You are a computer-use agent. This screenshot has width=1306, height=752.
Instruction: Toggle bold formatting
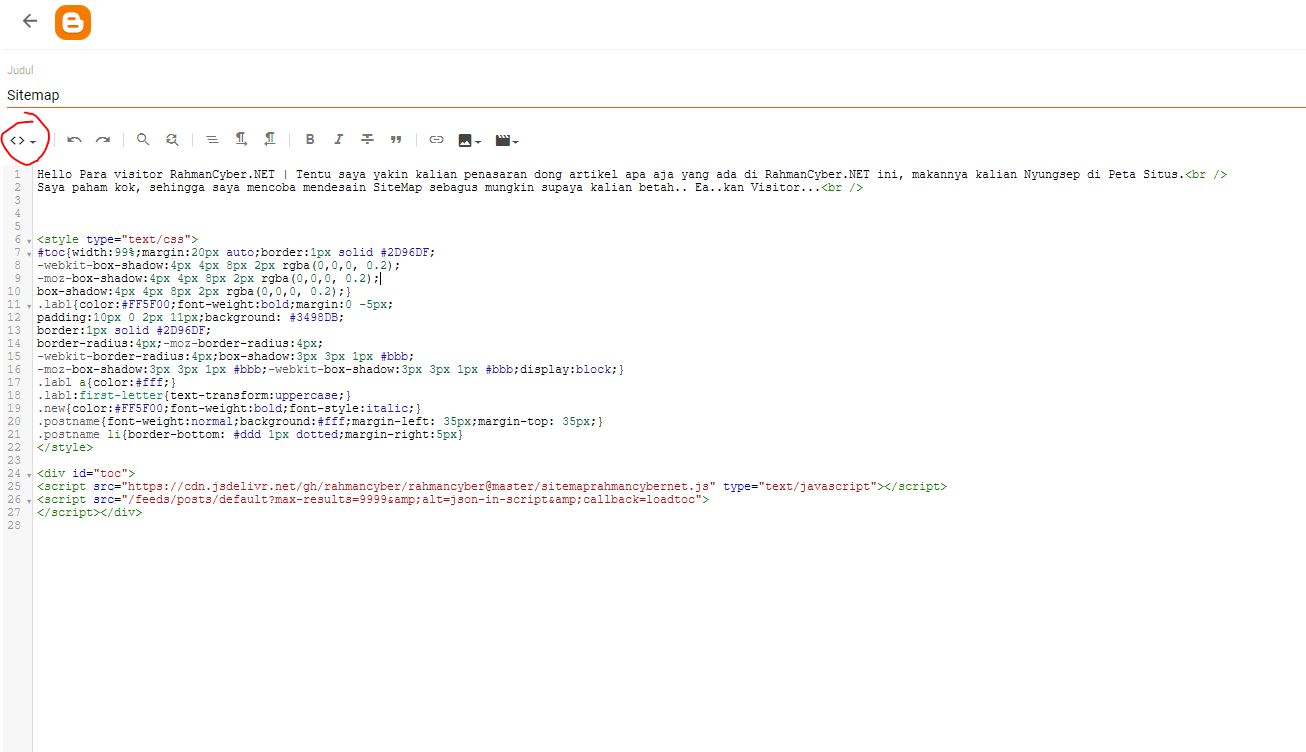(x=310, y=140)
